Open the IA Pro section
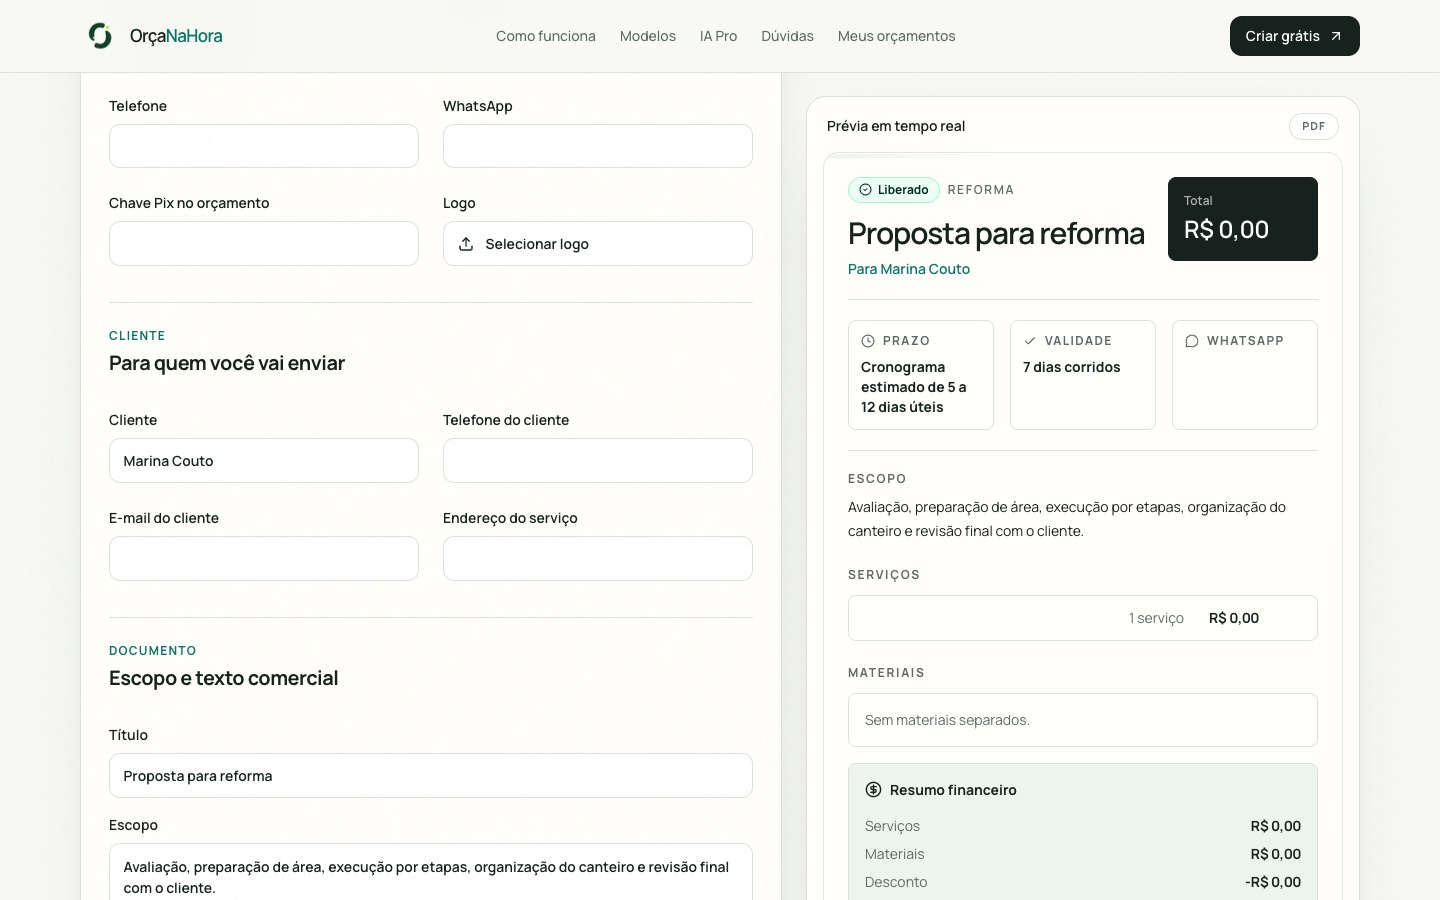The height and width of the screenshot is (900, 1440). coord(718,36)
